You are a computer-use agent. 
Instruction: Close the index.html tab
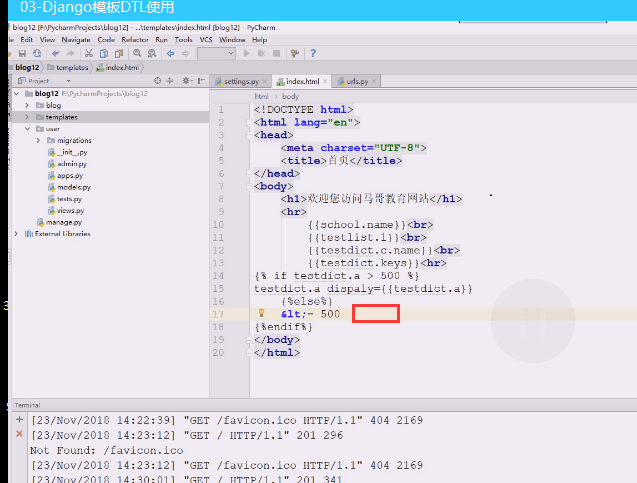[x=325, y=82]
